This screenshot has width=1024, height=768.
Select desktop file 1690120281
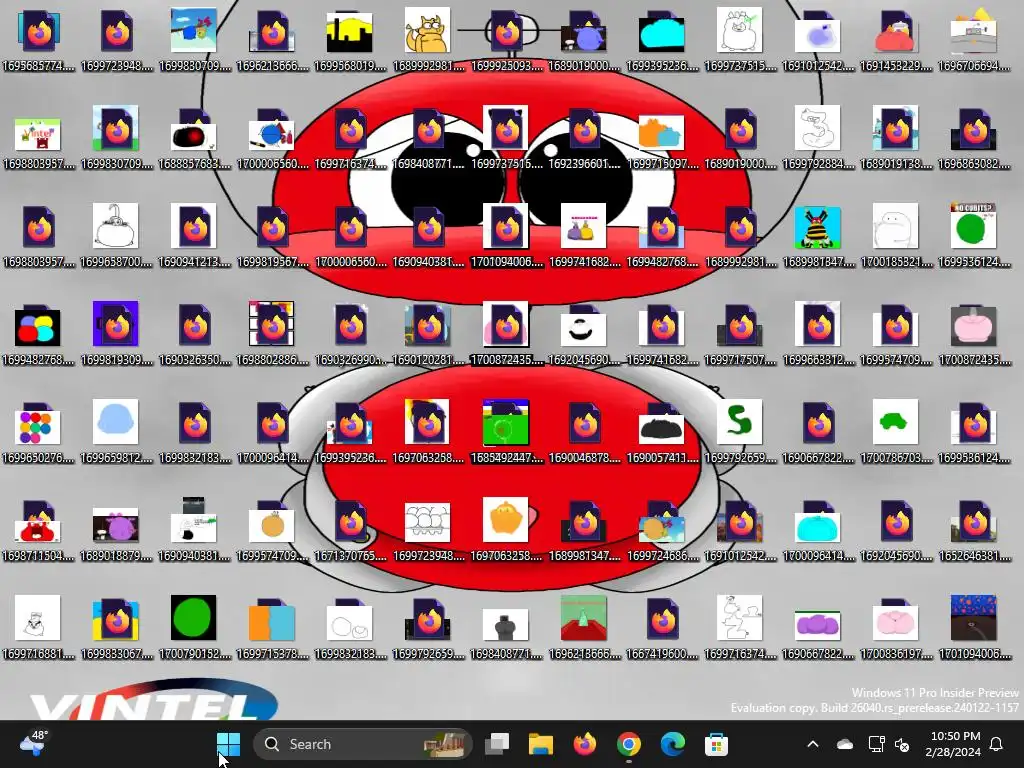[428, 334]
